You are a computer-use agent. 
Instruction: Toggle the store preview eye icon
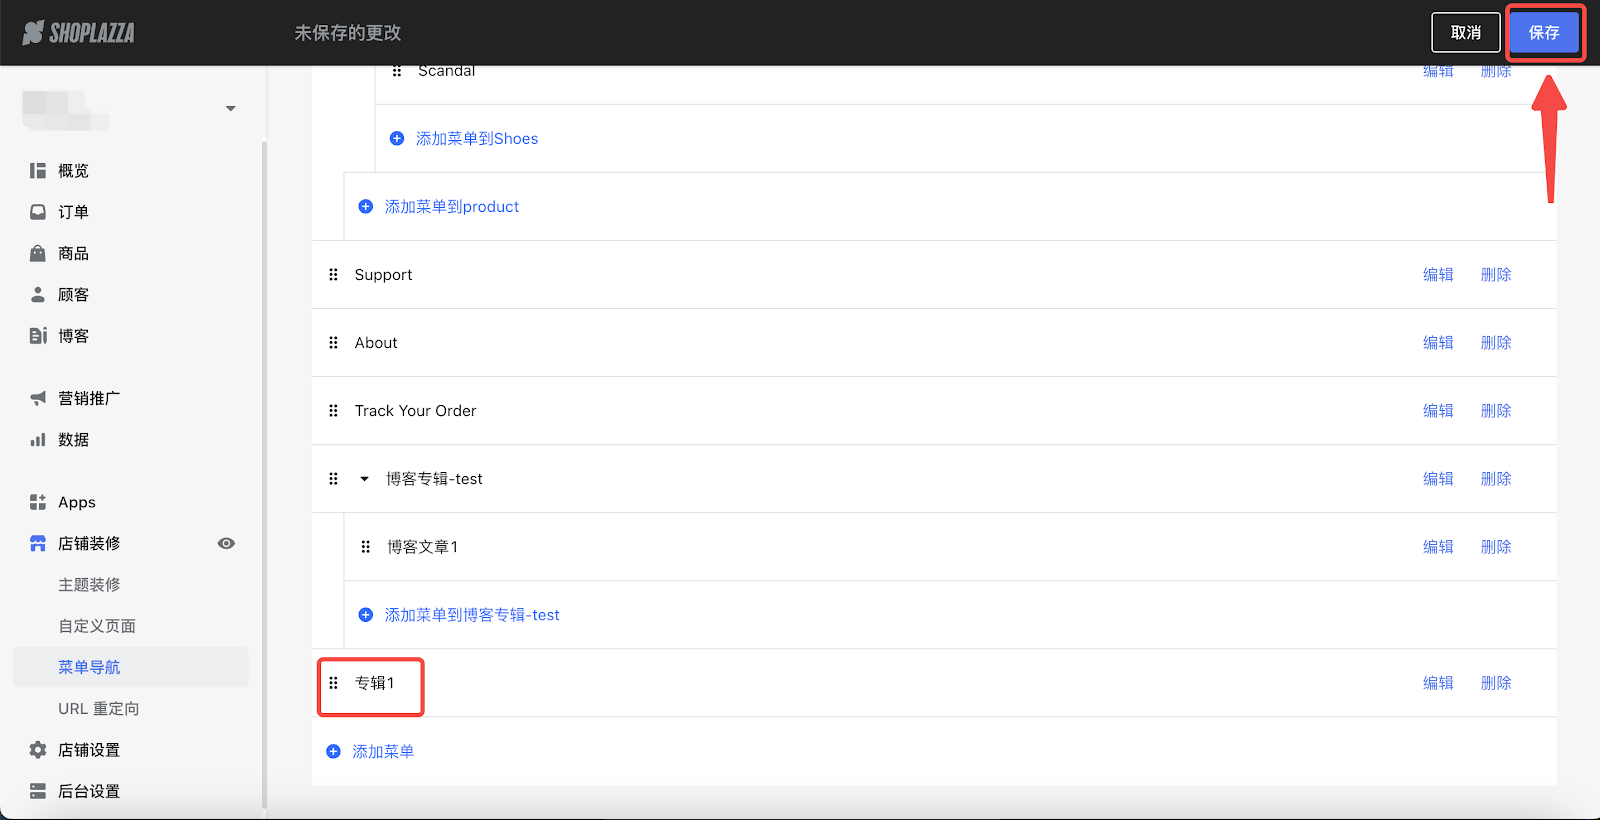[x=227, y=544]
